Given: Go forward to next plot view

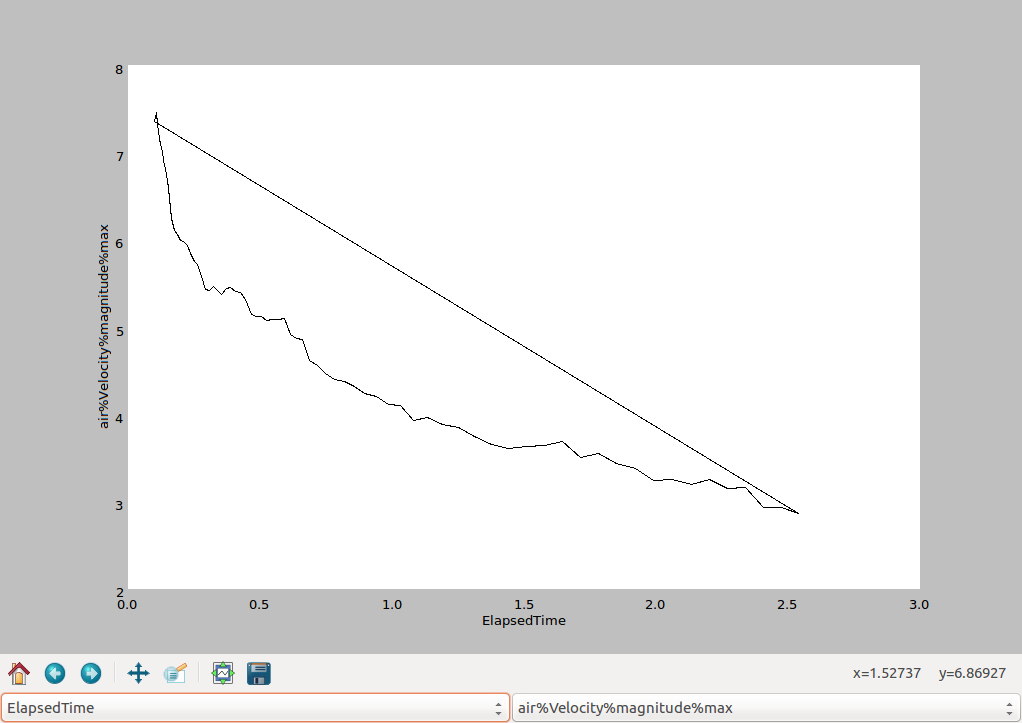Looking at the screenshot, I should (91, 673).
